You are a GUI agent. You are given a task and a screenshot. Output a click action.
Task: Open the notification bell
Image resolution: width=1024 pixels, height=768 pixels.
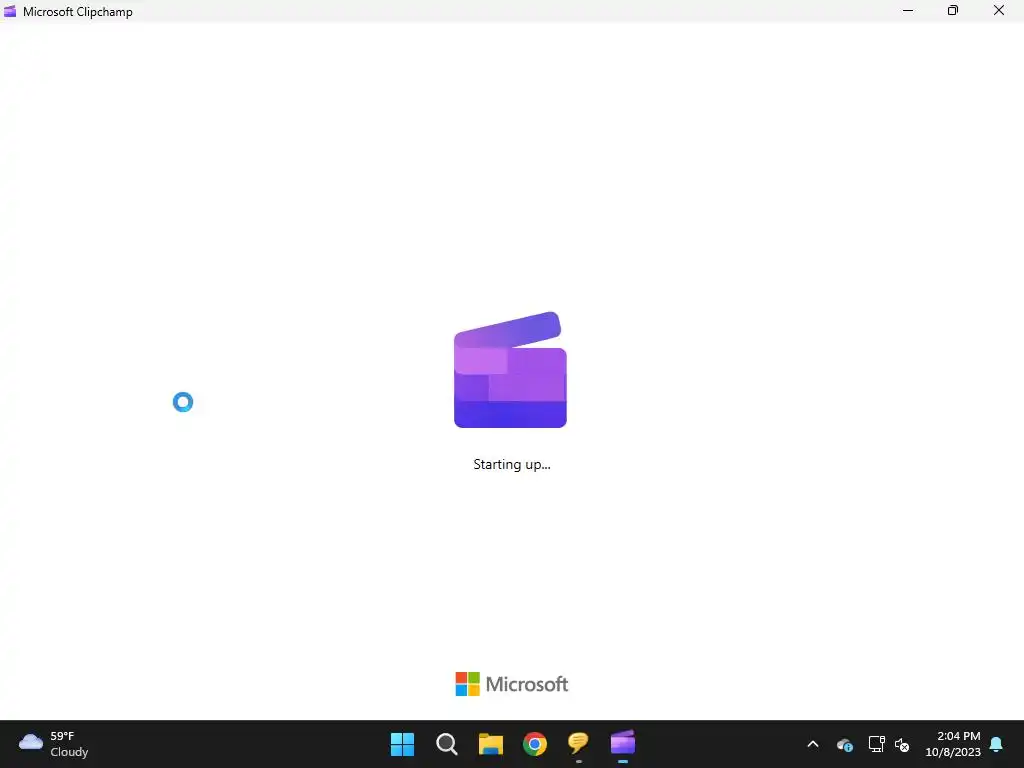click(997, 744)
